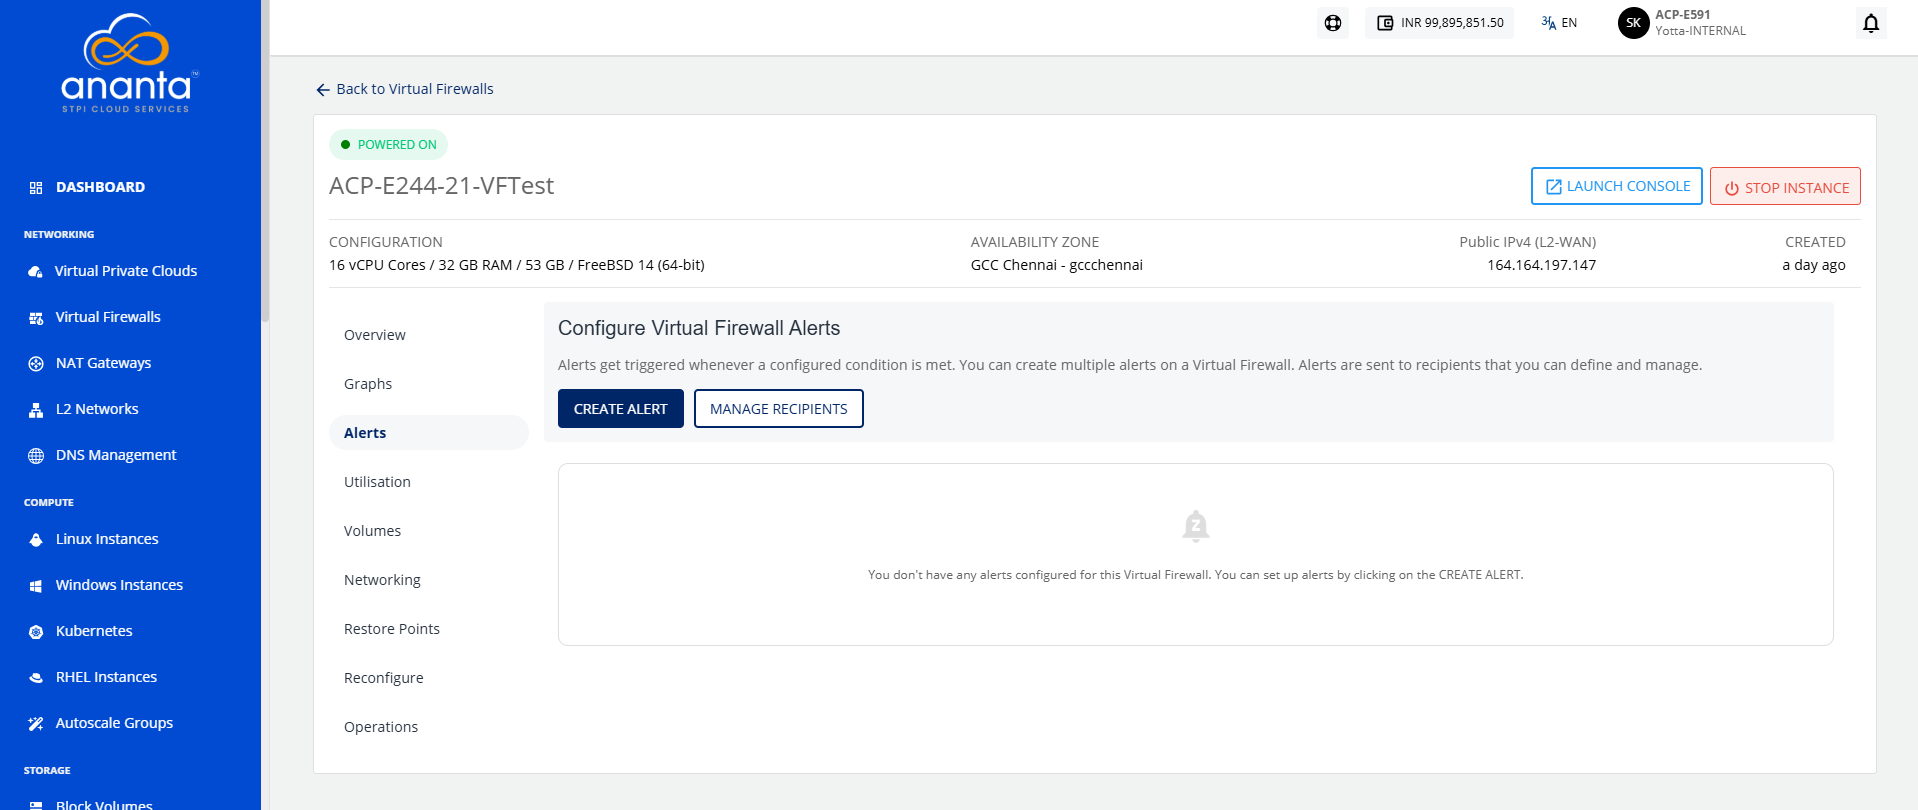Click the DNS Management globe icon
Screen dimensions: 1918x810
36,456
